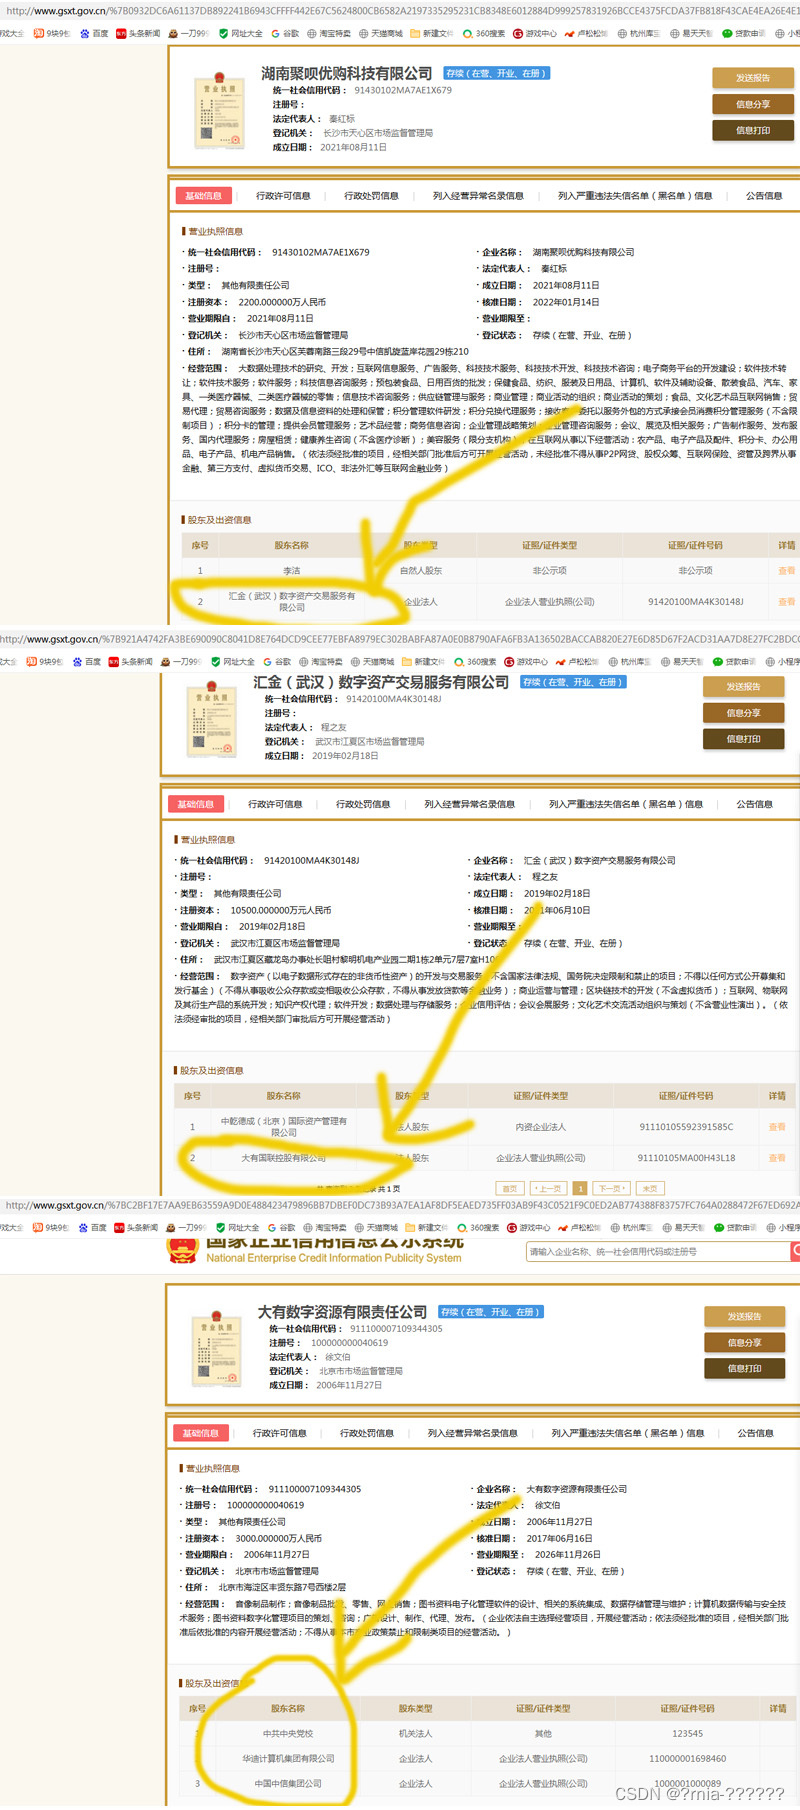
Task: Click 信息分享 button for 汇金（武汉）
Action: [743, 713]
